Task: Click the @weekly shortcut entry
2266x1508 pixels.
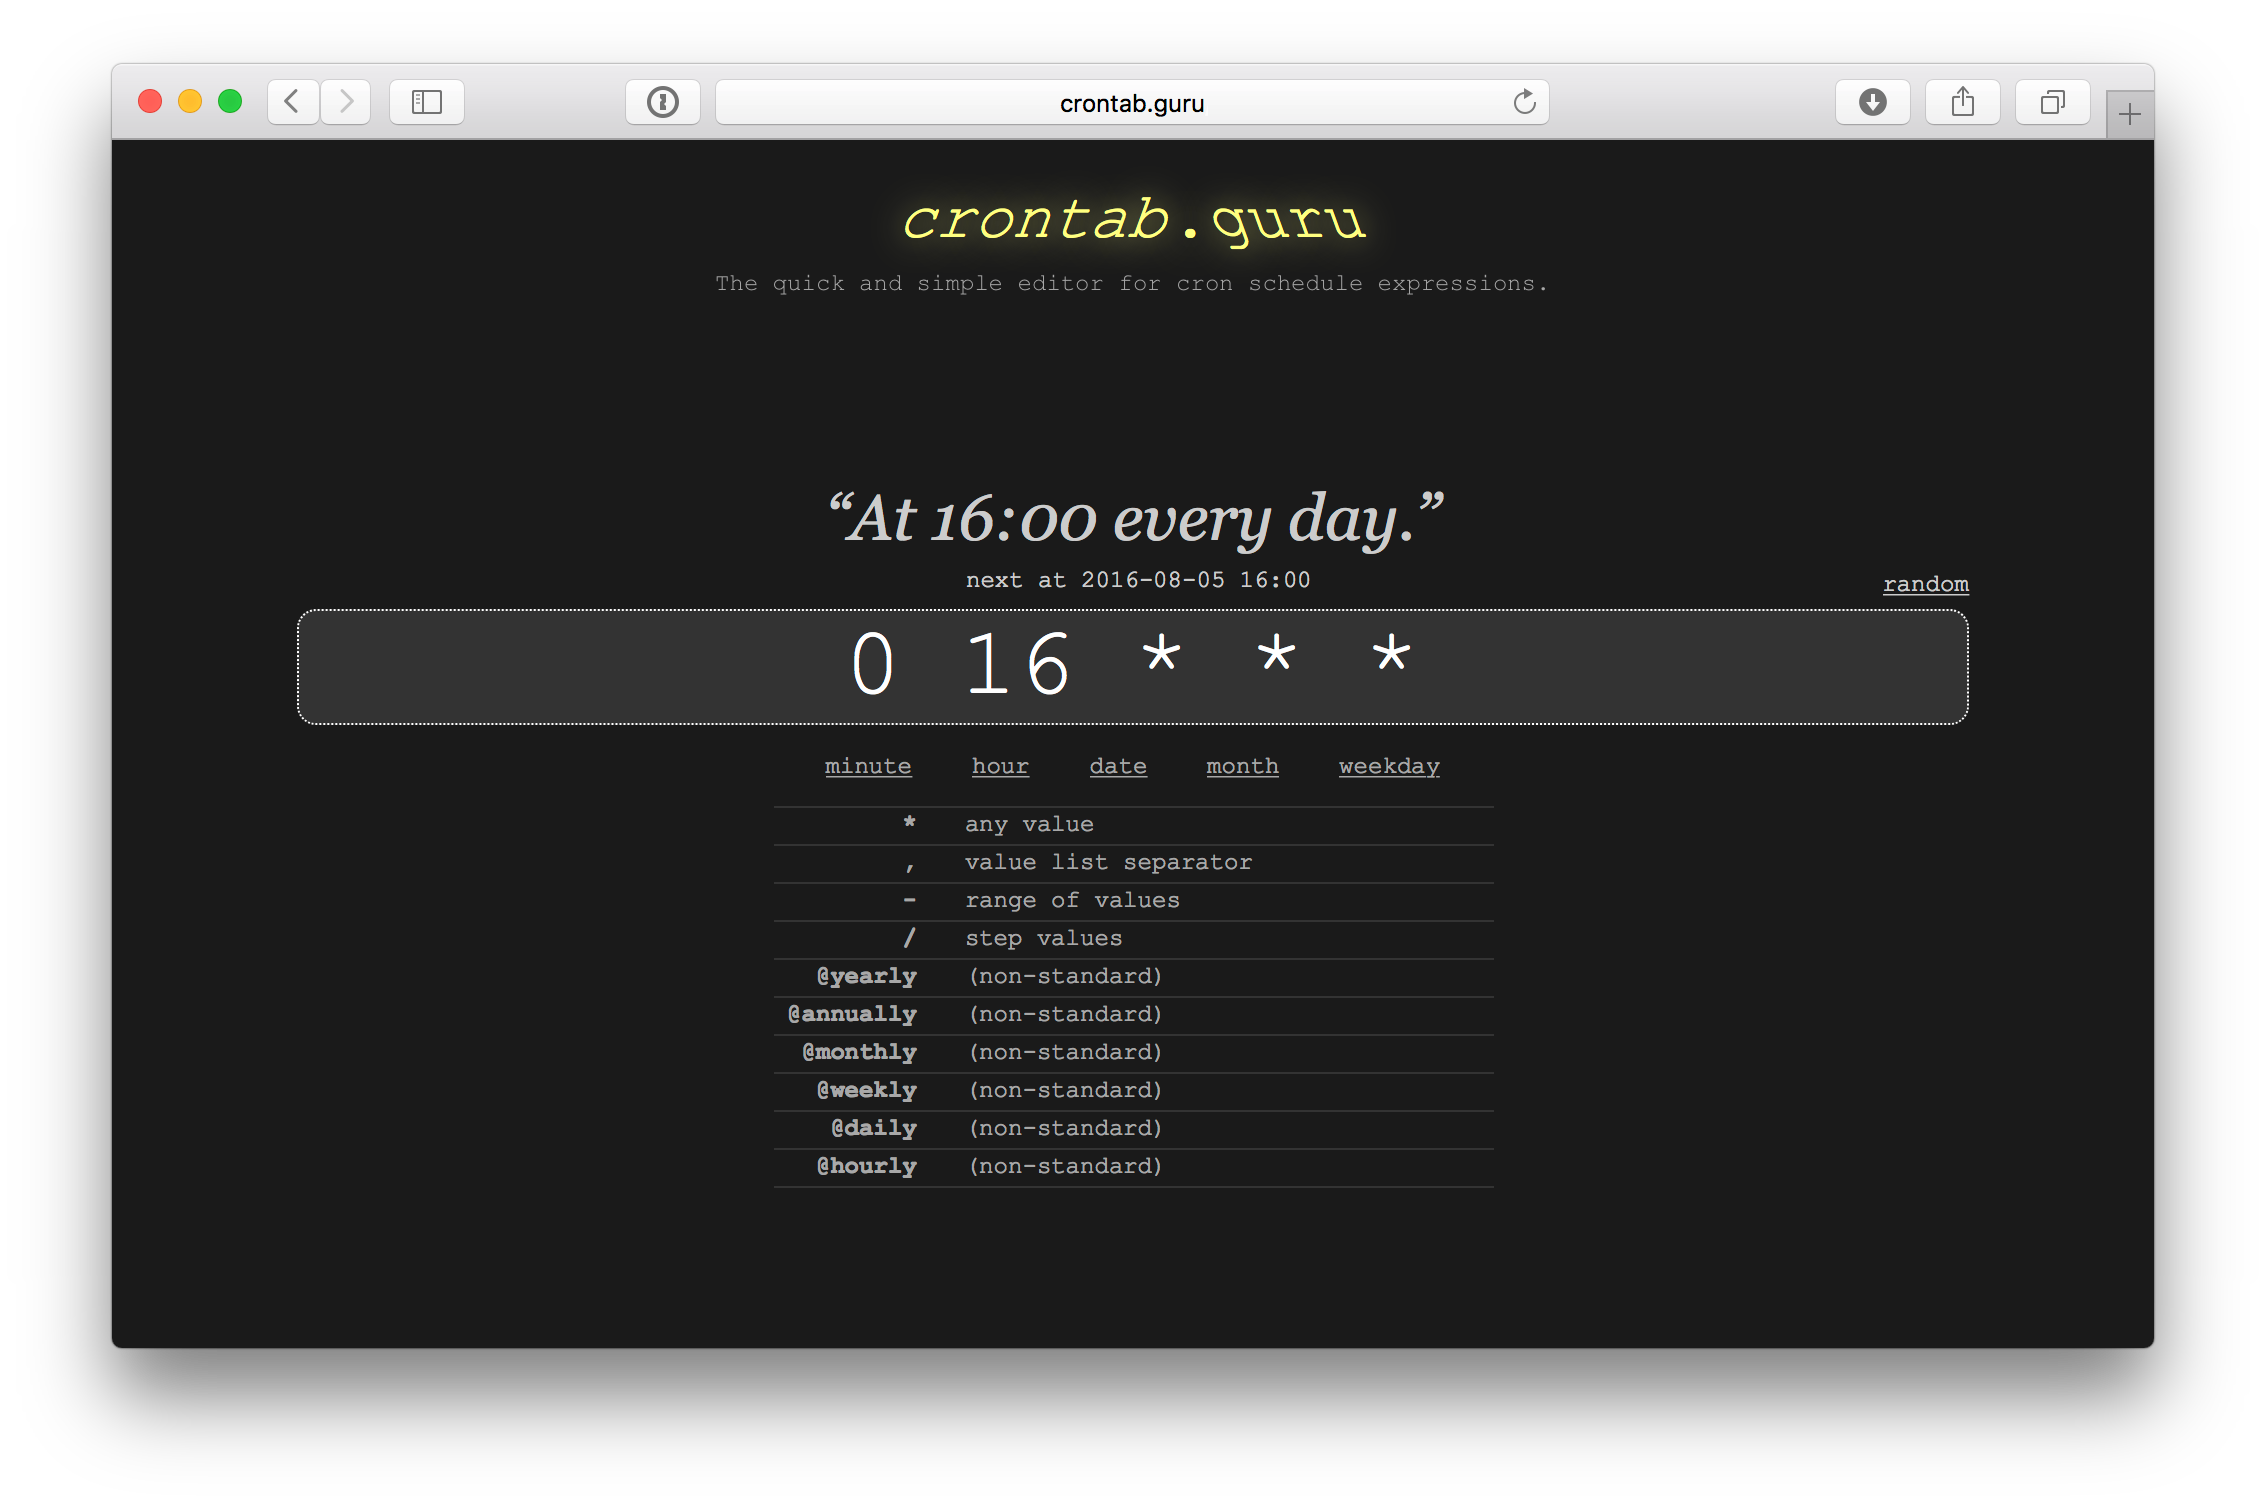Action: (x=866, y=1090)
